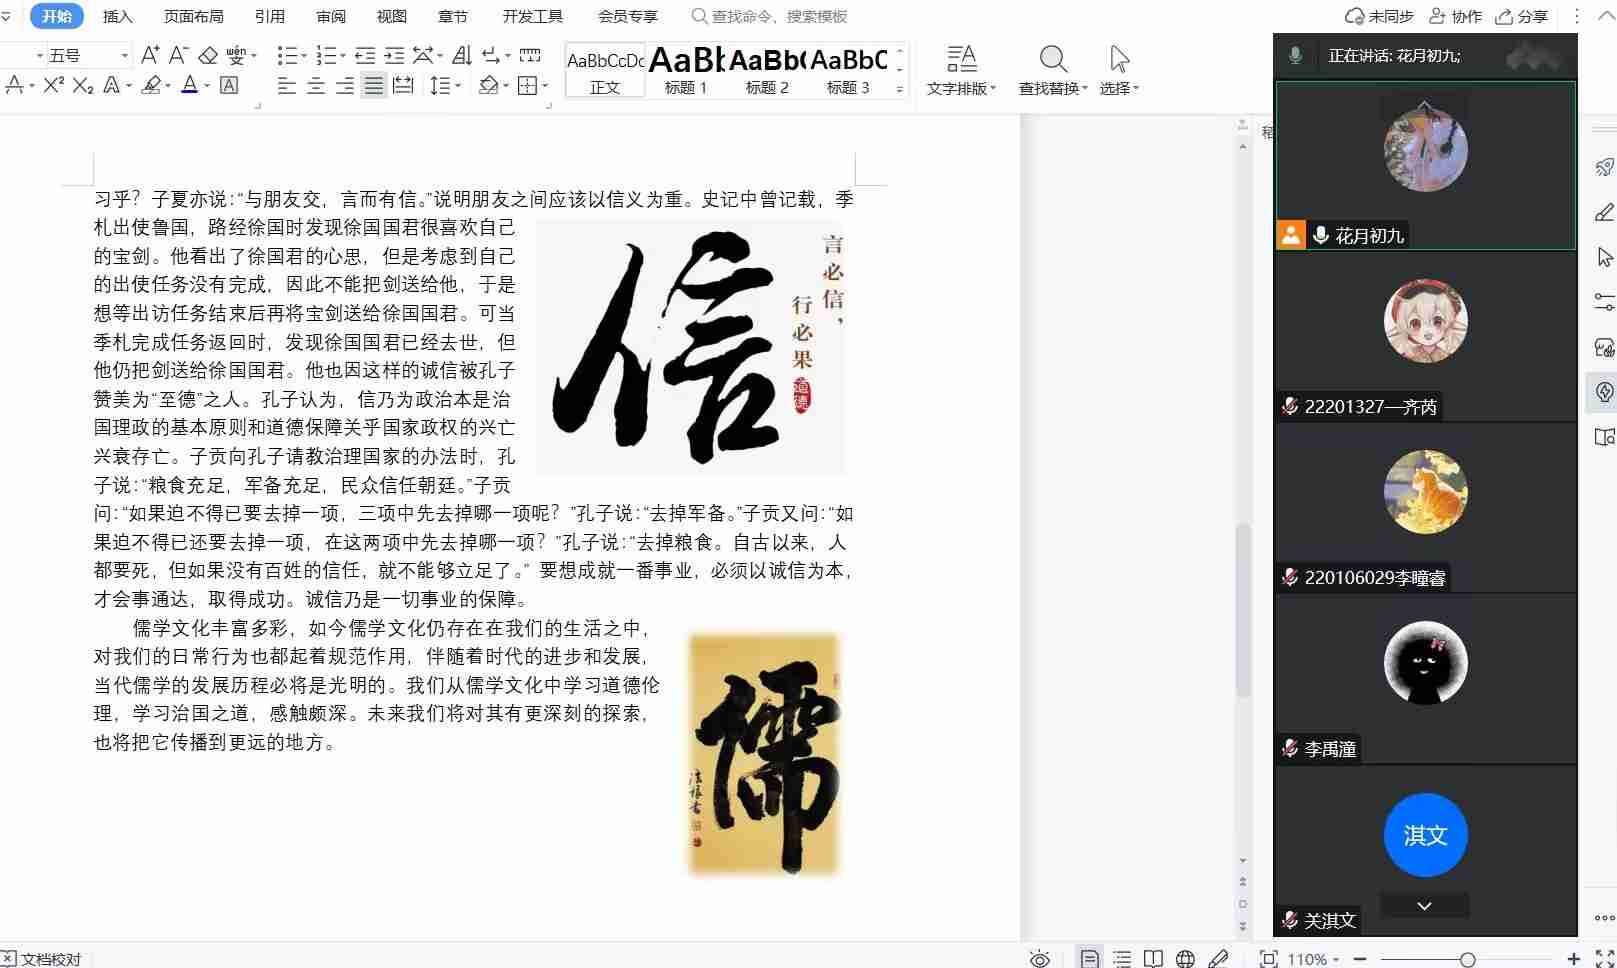Viewport: 1617px width, 968px height.
Task: Click the increase font size icon
Action: [x=149, y=55]
